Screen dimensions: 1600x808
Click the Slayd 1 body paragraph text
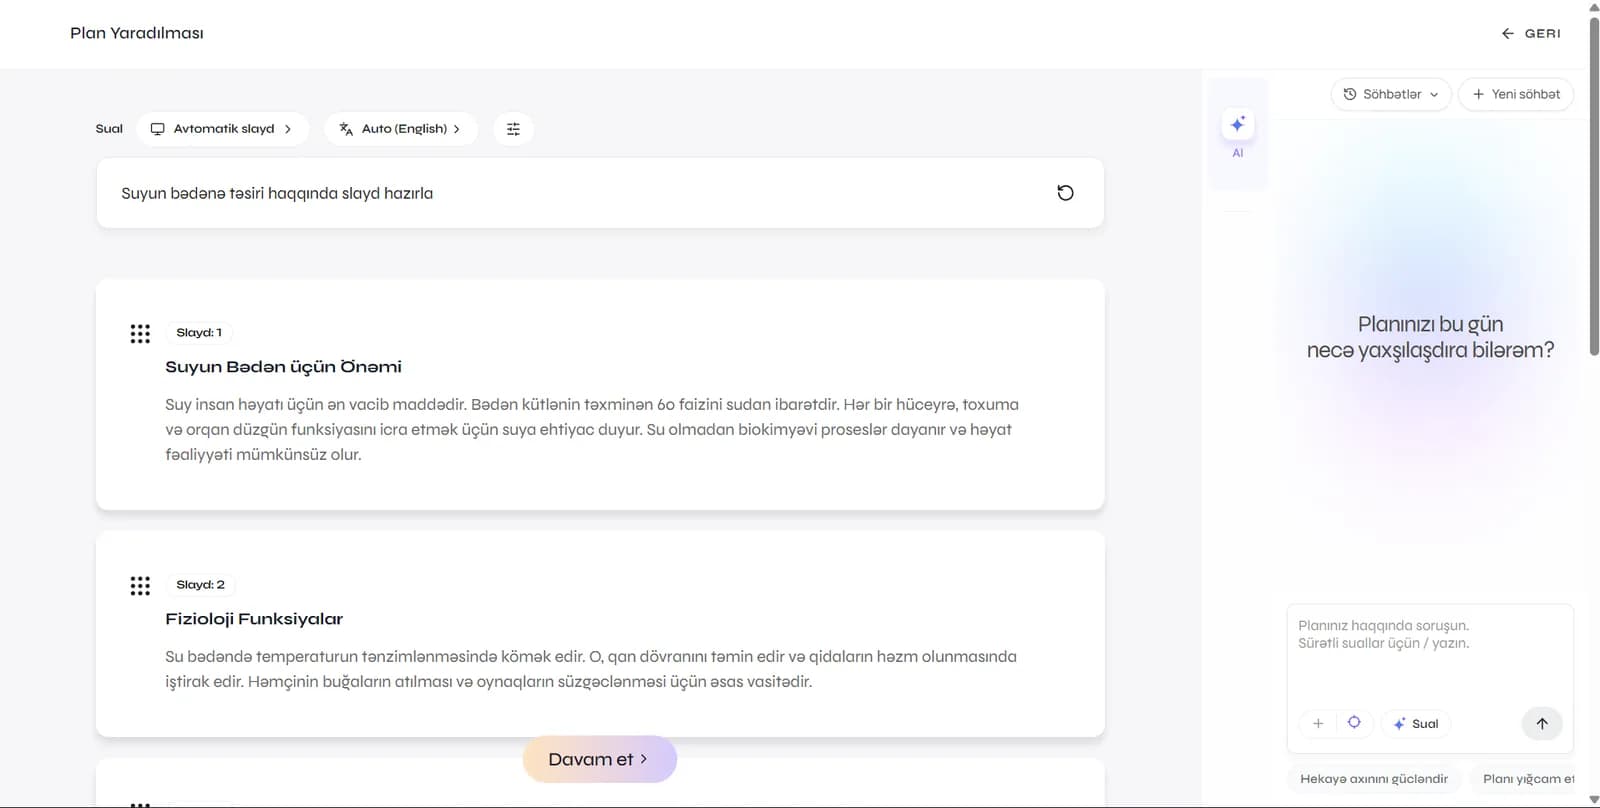click(x=592, y=430)
